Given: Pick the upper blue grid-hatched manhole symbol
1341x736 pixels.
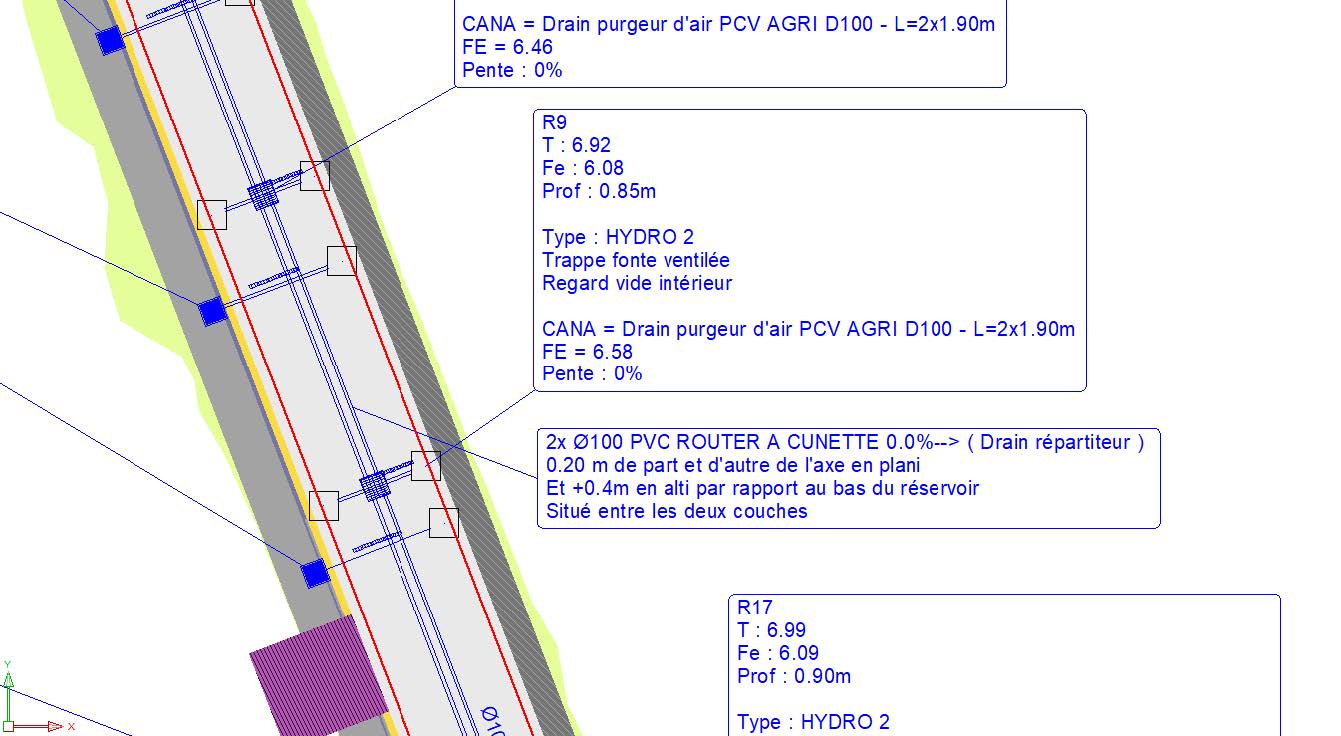Looking at the screenshot, I should click(x=263, y=194).
